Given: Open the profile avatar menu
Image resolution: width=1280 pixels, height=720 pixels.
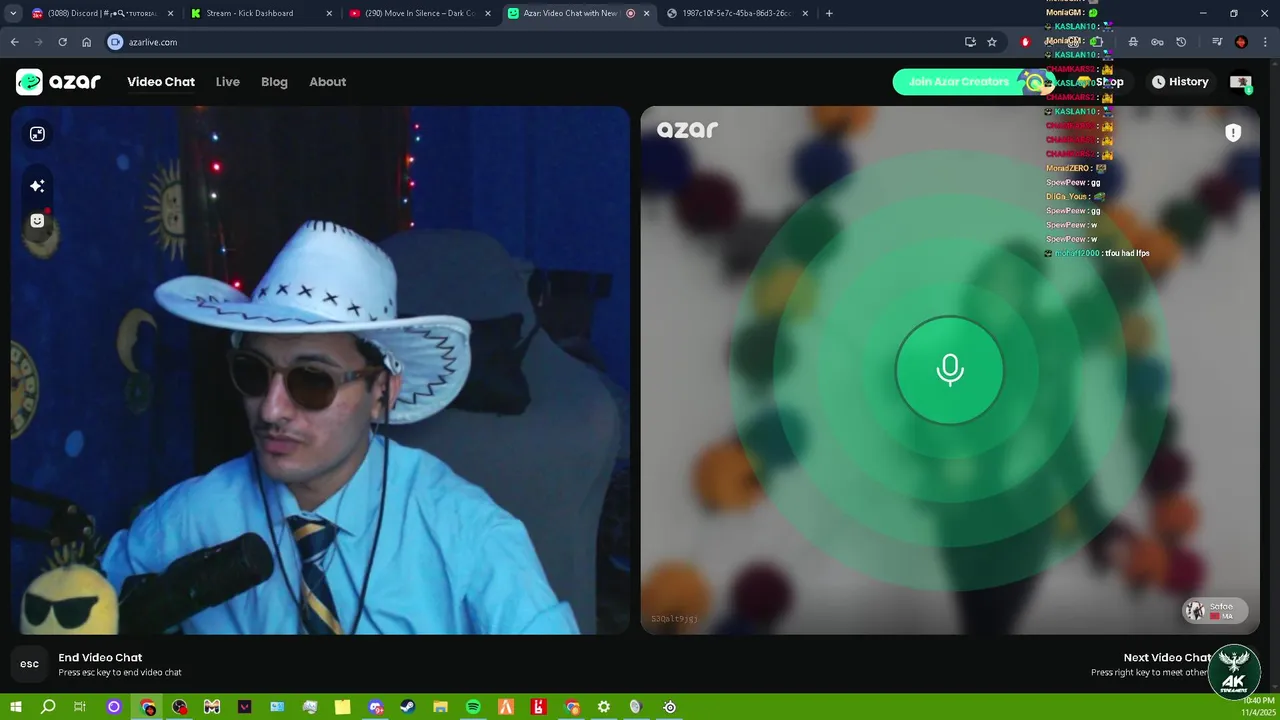Looking at the screenshot, I should (1241, 83).
